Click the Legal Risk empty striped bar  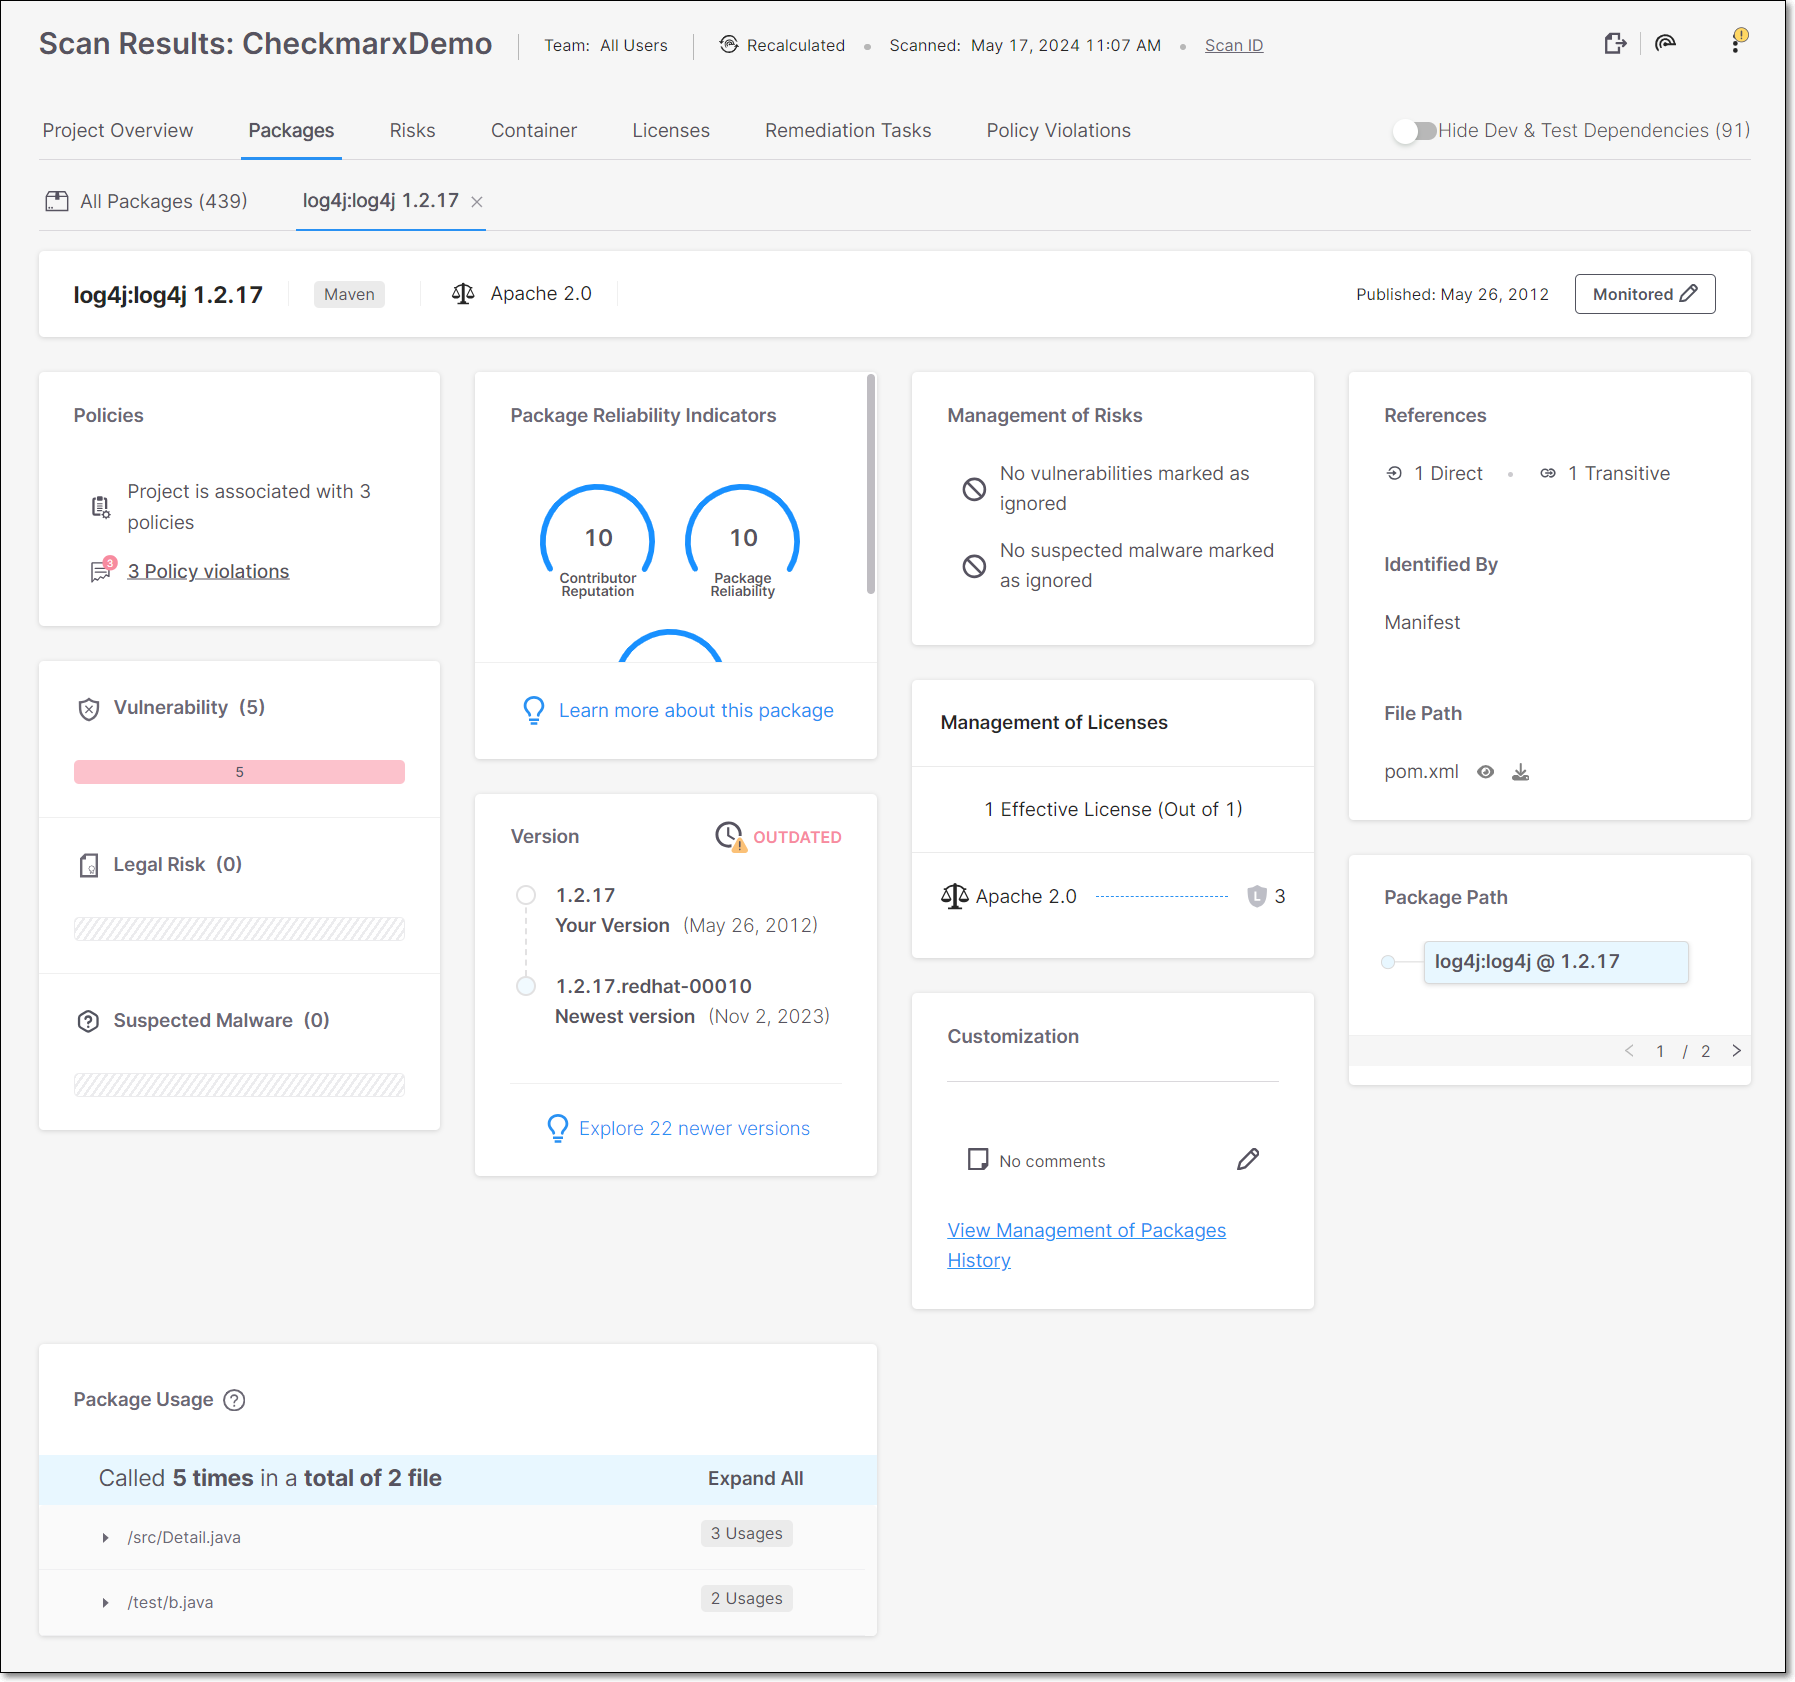pyautogui.click(x=239, y=929)
